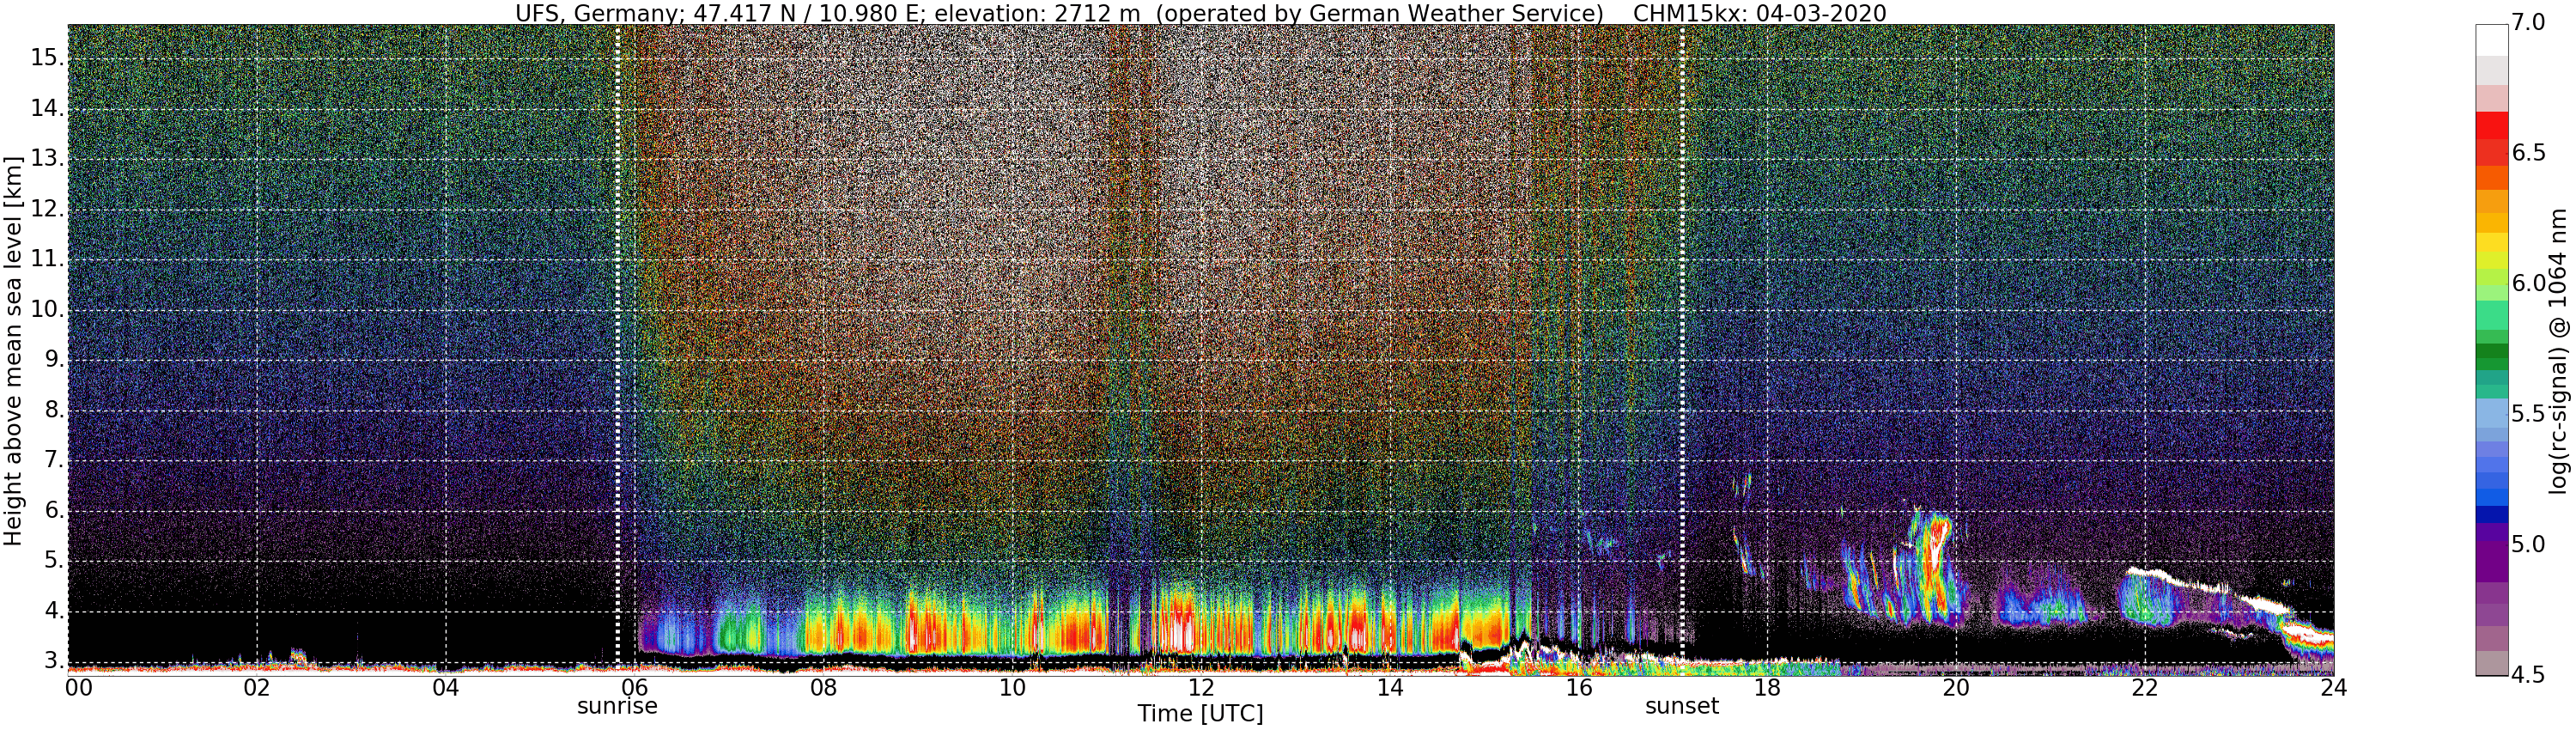Click the '3.' height axis tick

coord(54,661)
